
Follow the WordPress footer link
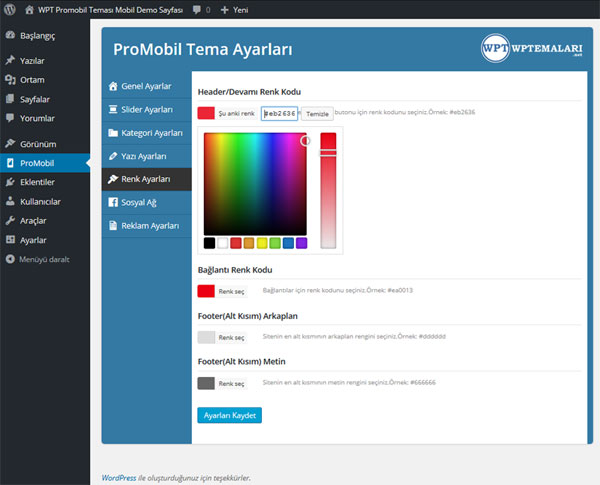[x=119, y=478]
